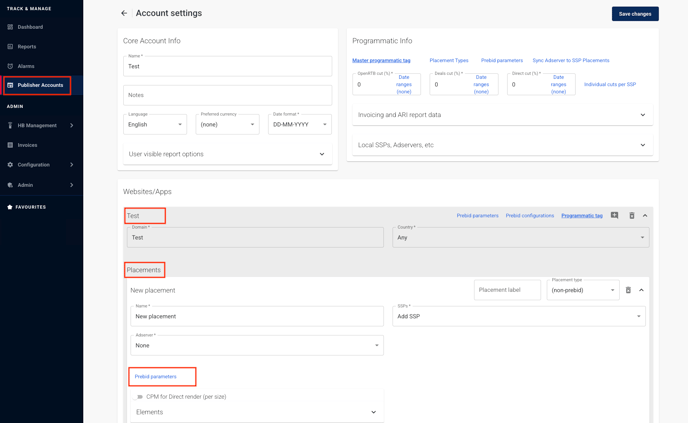Expand the HB Management submenu arrow
Image resolution: width=688 pixels, height=423 pixels.
[72, 125]
